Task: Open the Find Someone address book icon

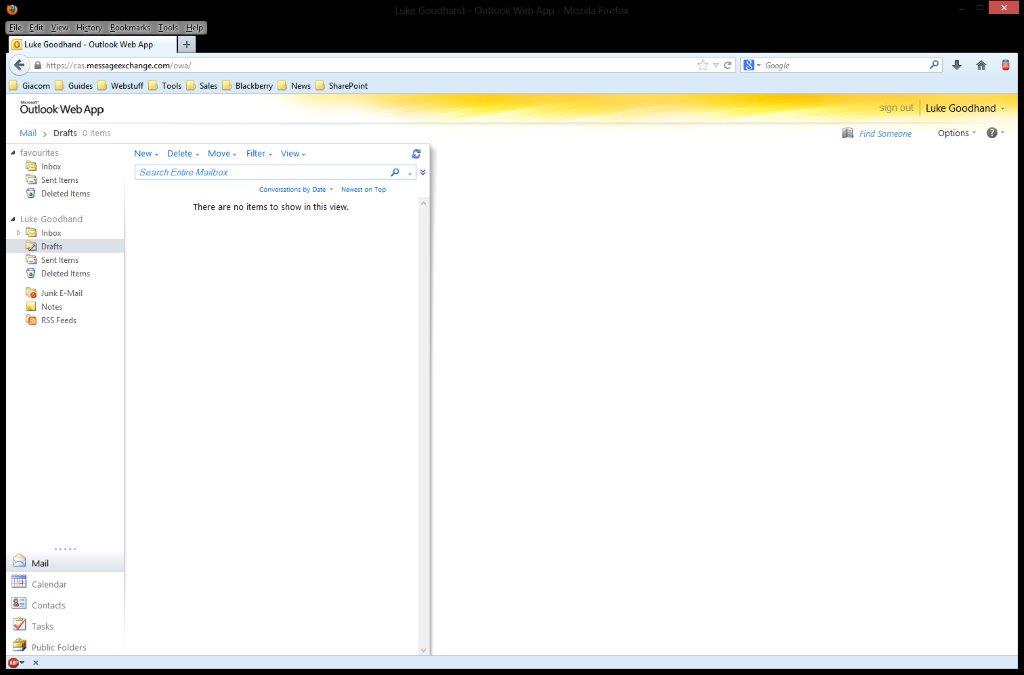Action: pyautogui.click(x=848, y=133)
